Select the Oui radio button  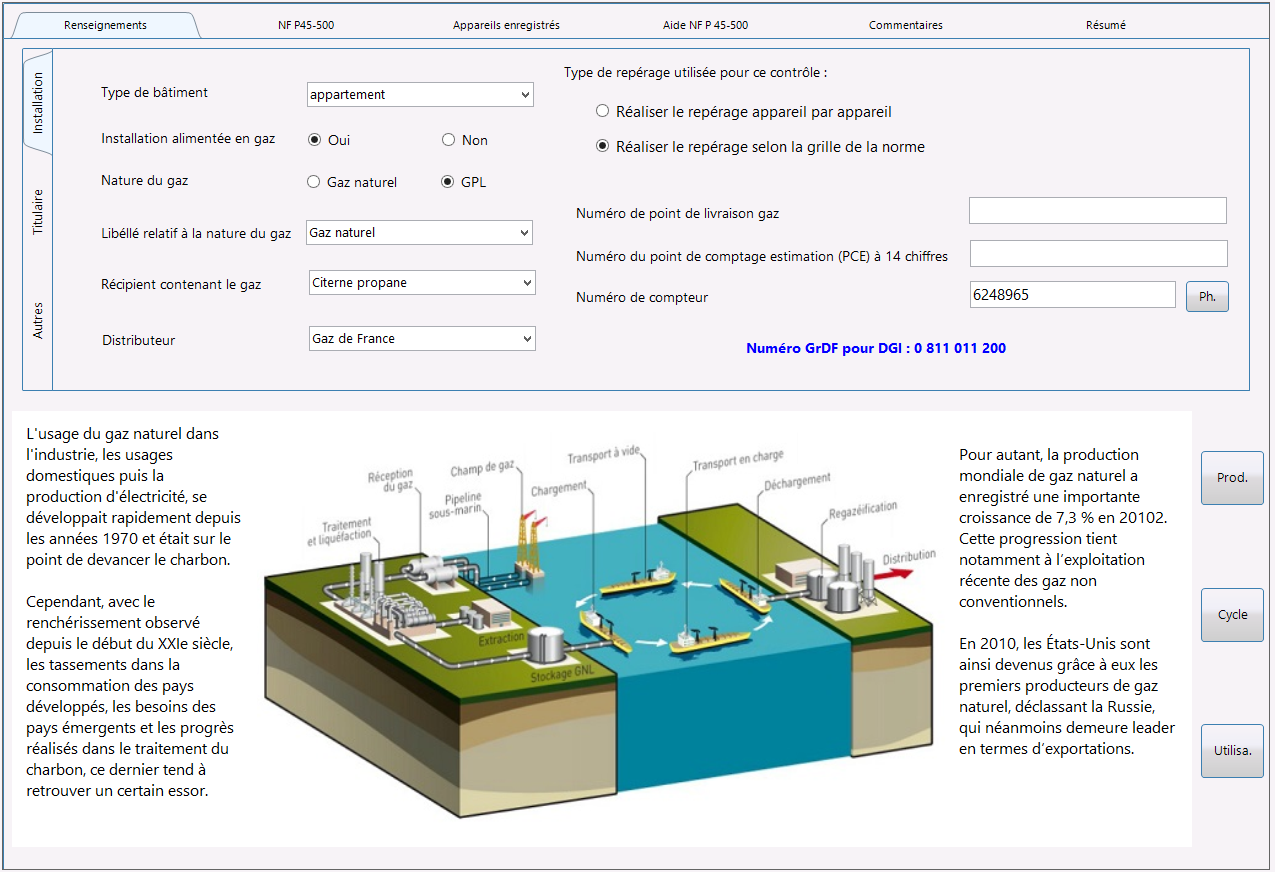[x=315, y=140]
